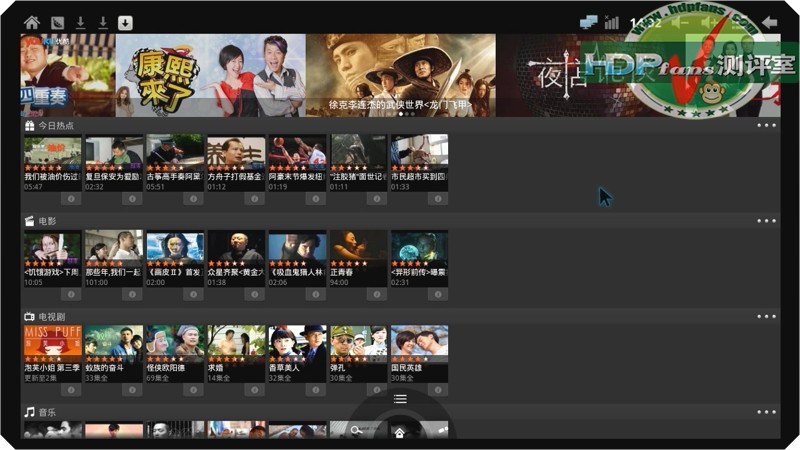
Task: Tap the home icon in the bottom dial
Action: [x=399, y=433]
